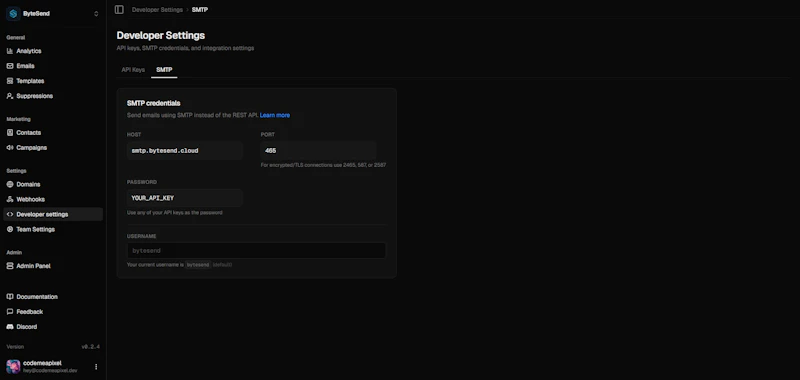This screenshot has height=380, width=800.
Task: Click the Team Settings icon
Action: (x=10, y=230)
